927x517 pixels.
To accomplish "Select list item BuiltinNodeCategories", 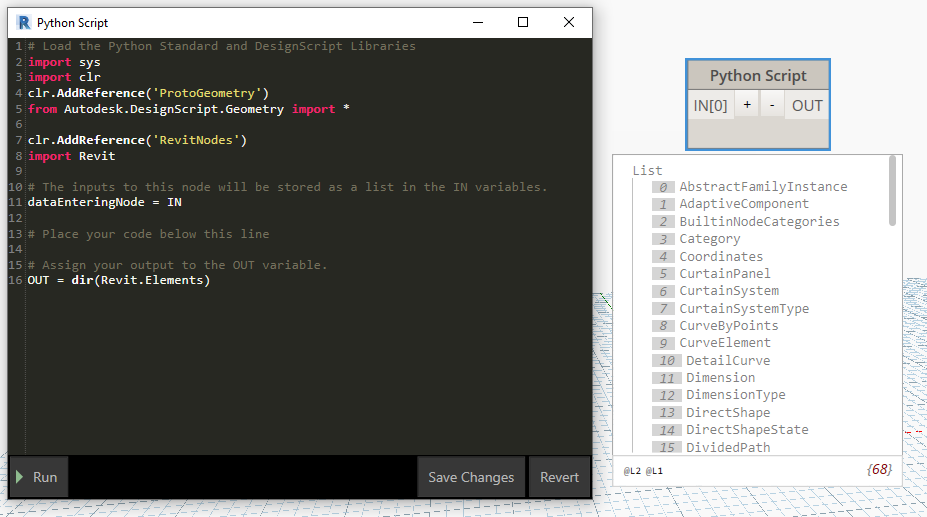I will click(x=759, y=222).
